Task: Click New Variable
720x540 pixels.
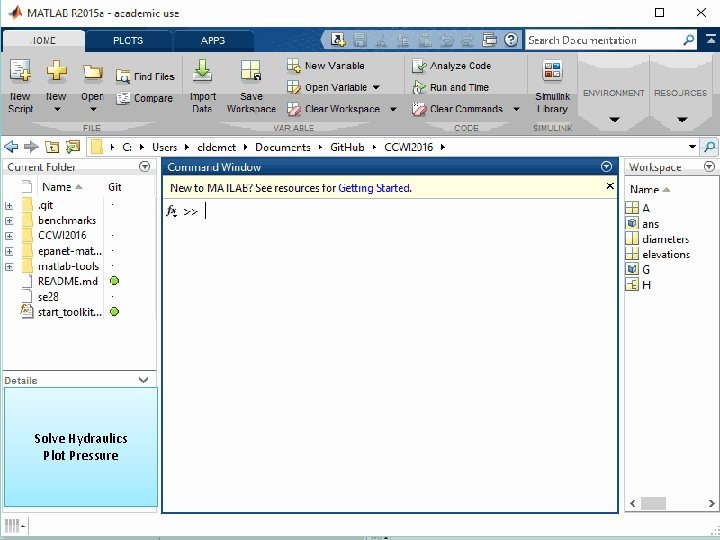Action: [326, 66]
